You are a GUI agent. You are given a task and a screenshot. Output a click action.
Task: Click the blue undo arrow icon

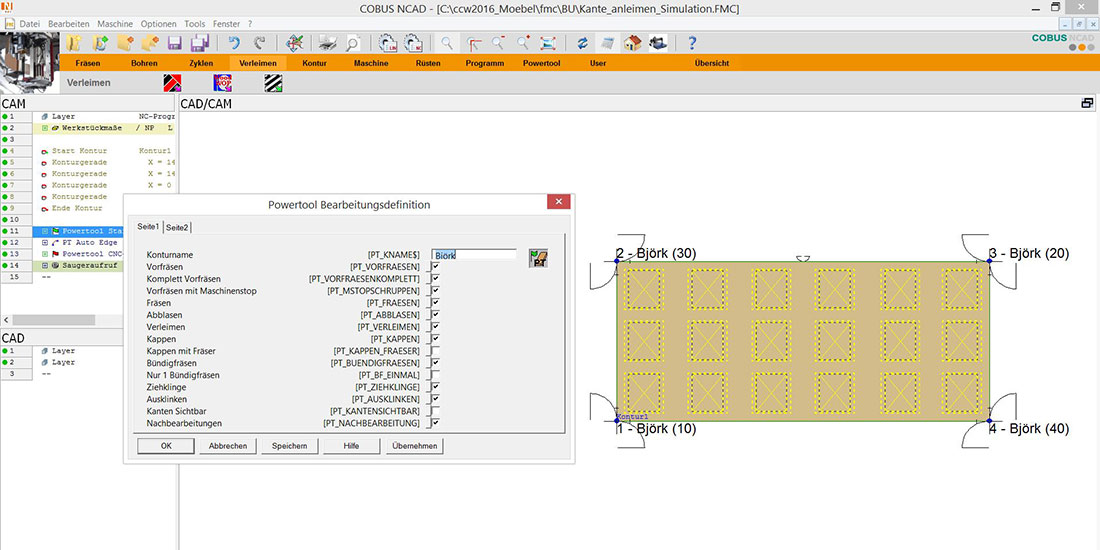click(x=234, y=43)
